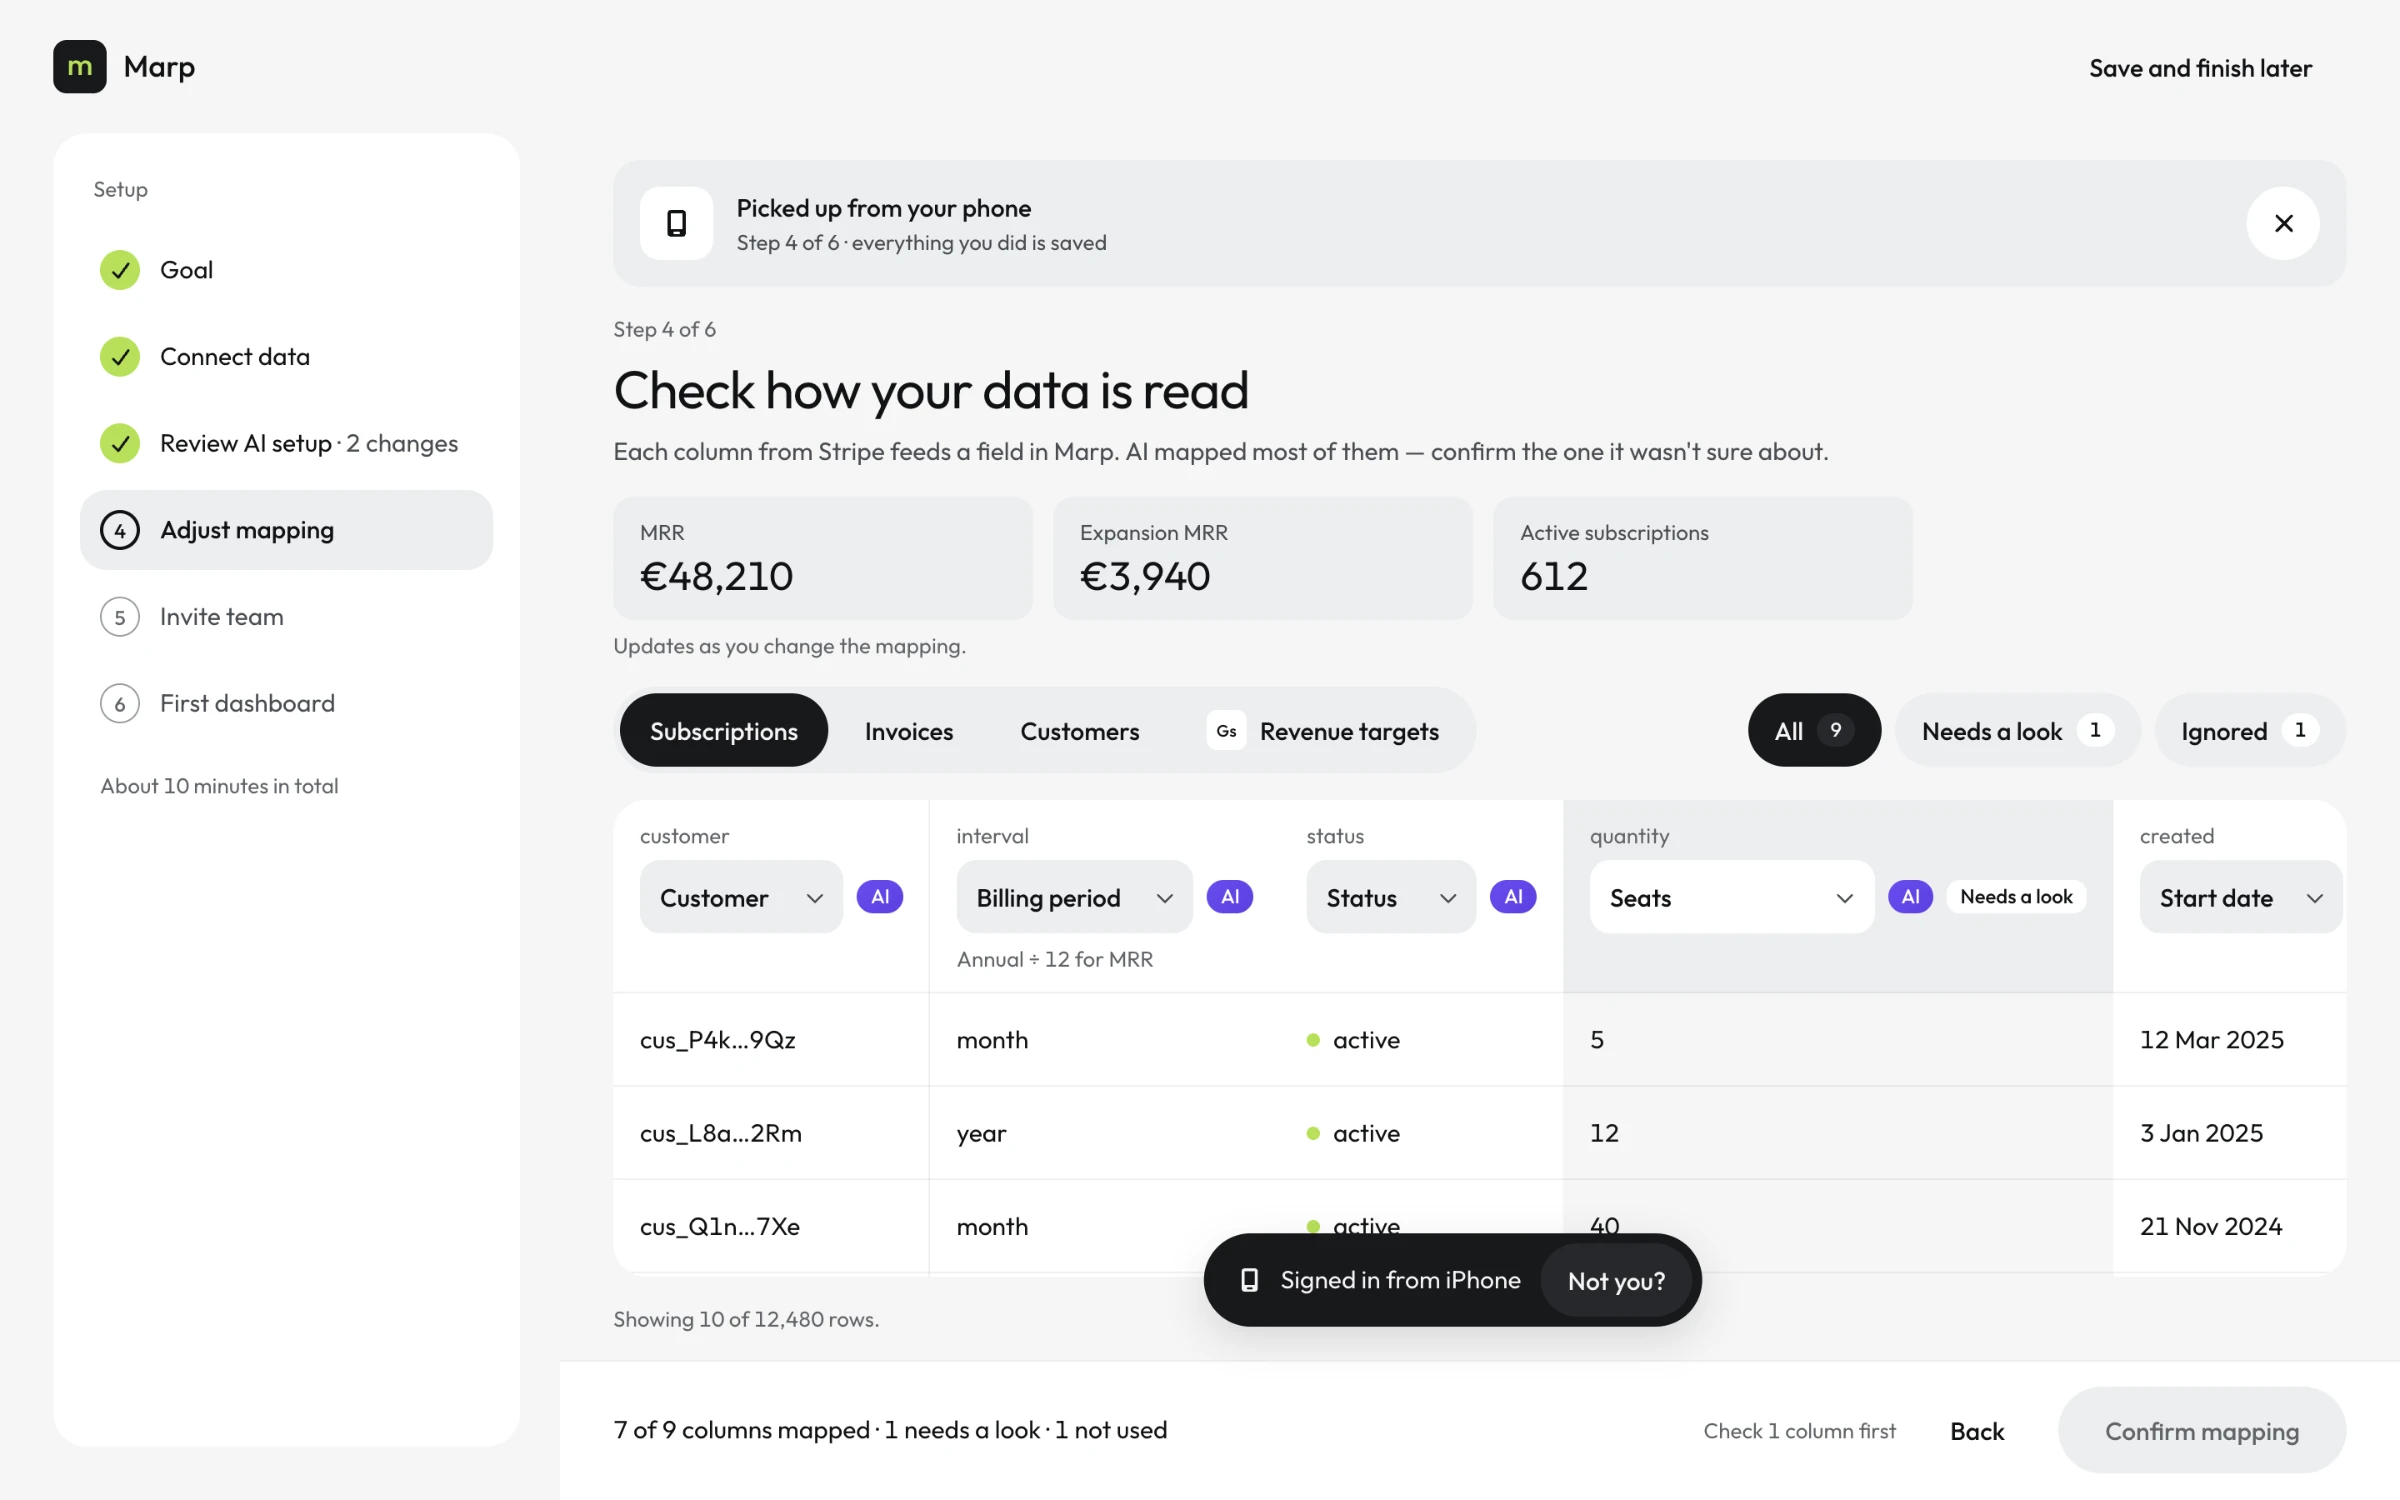Click the step 6 circle beside First dashboard
This screenshot has width=2400, height=1500.
pyautogui.click(x=120, y=704)
